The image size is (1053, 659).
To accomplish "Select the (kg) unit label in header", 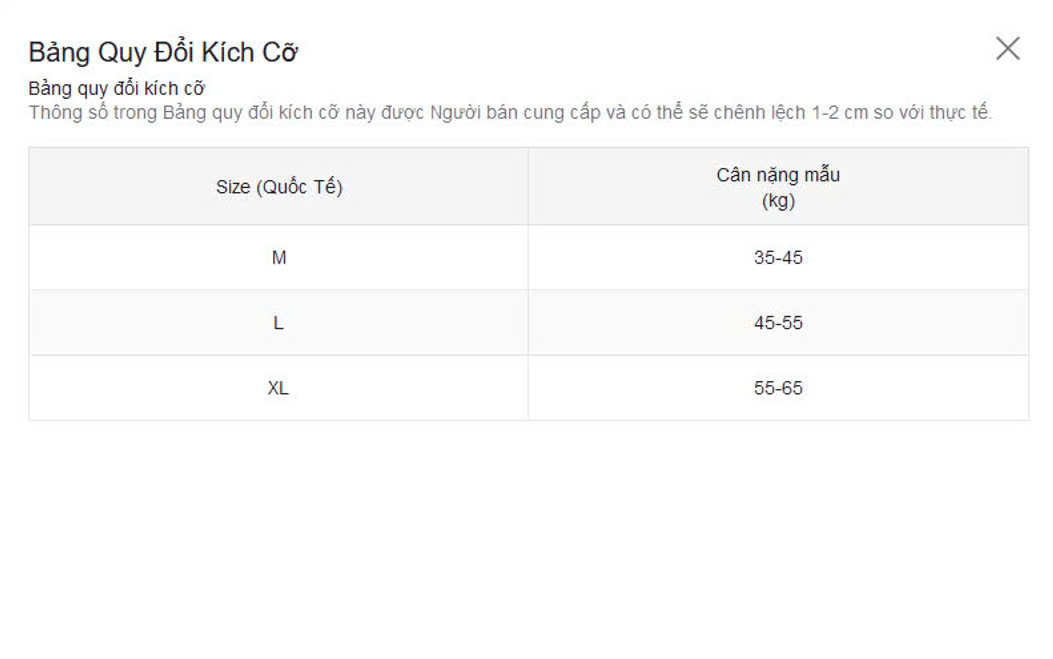I will (x=778, y=200).
